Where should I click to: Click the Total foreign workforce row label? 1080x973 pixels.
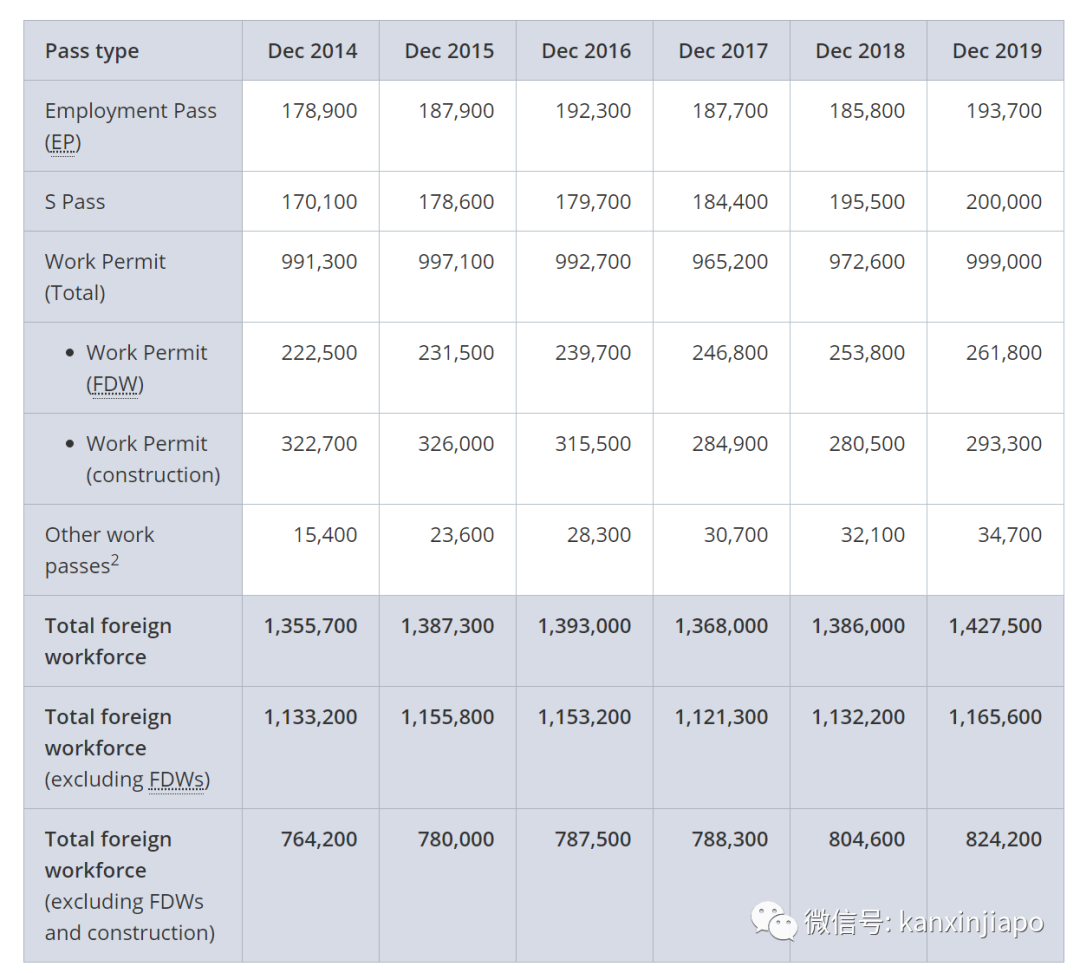point(108,641)
